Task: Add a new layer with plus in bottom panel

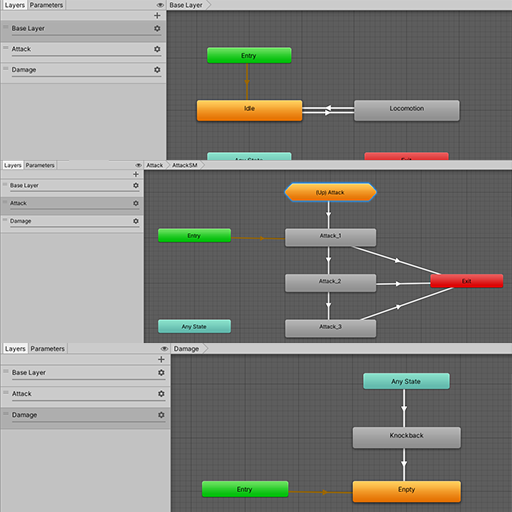Action: click(161, 359)
